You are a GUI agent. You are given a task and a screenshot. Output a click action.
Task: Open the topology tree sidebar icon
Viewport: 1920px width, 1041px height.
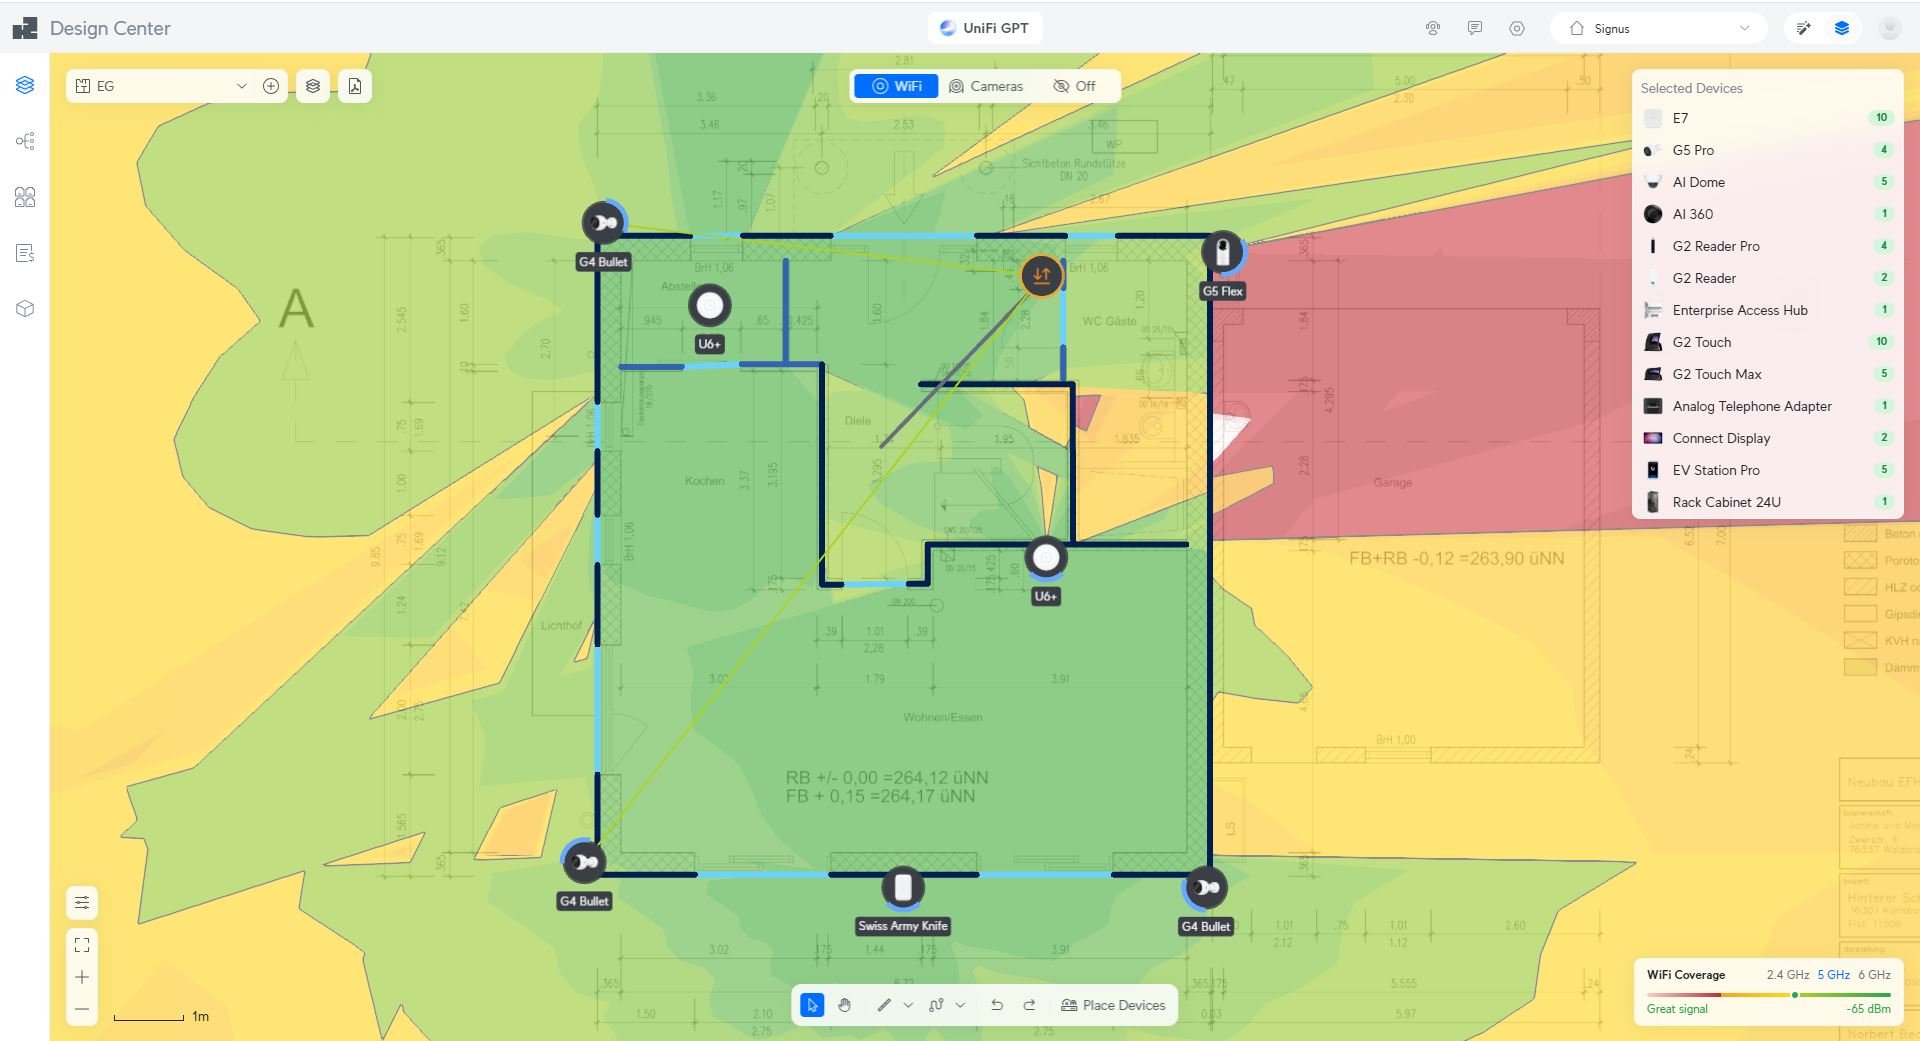click(25, 141)
